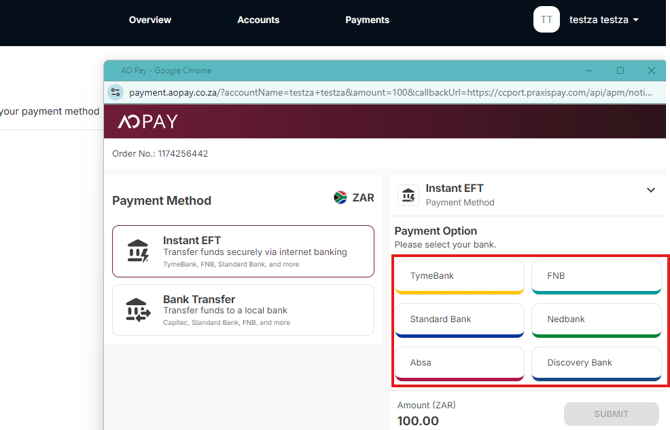
Task: Open the Overview page
Action: [150, 20]
